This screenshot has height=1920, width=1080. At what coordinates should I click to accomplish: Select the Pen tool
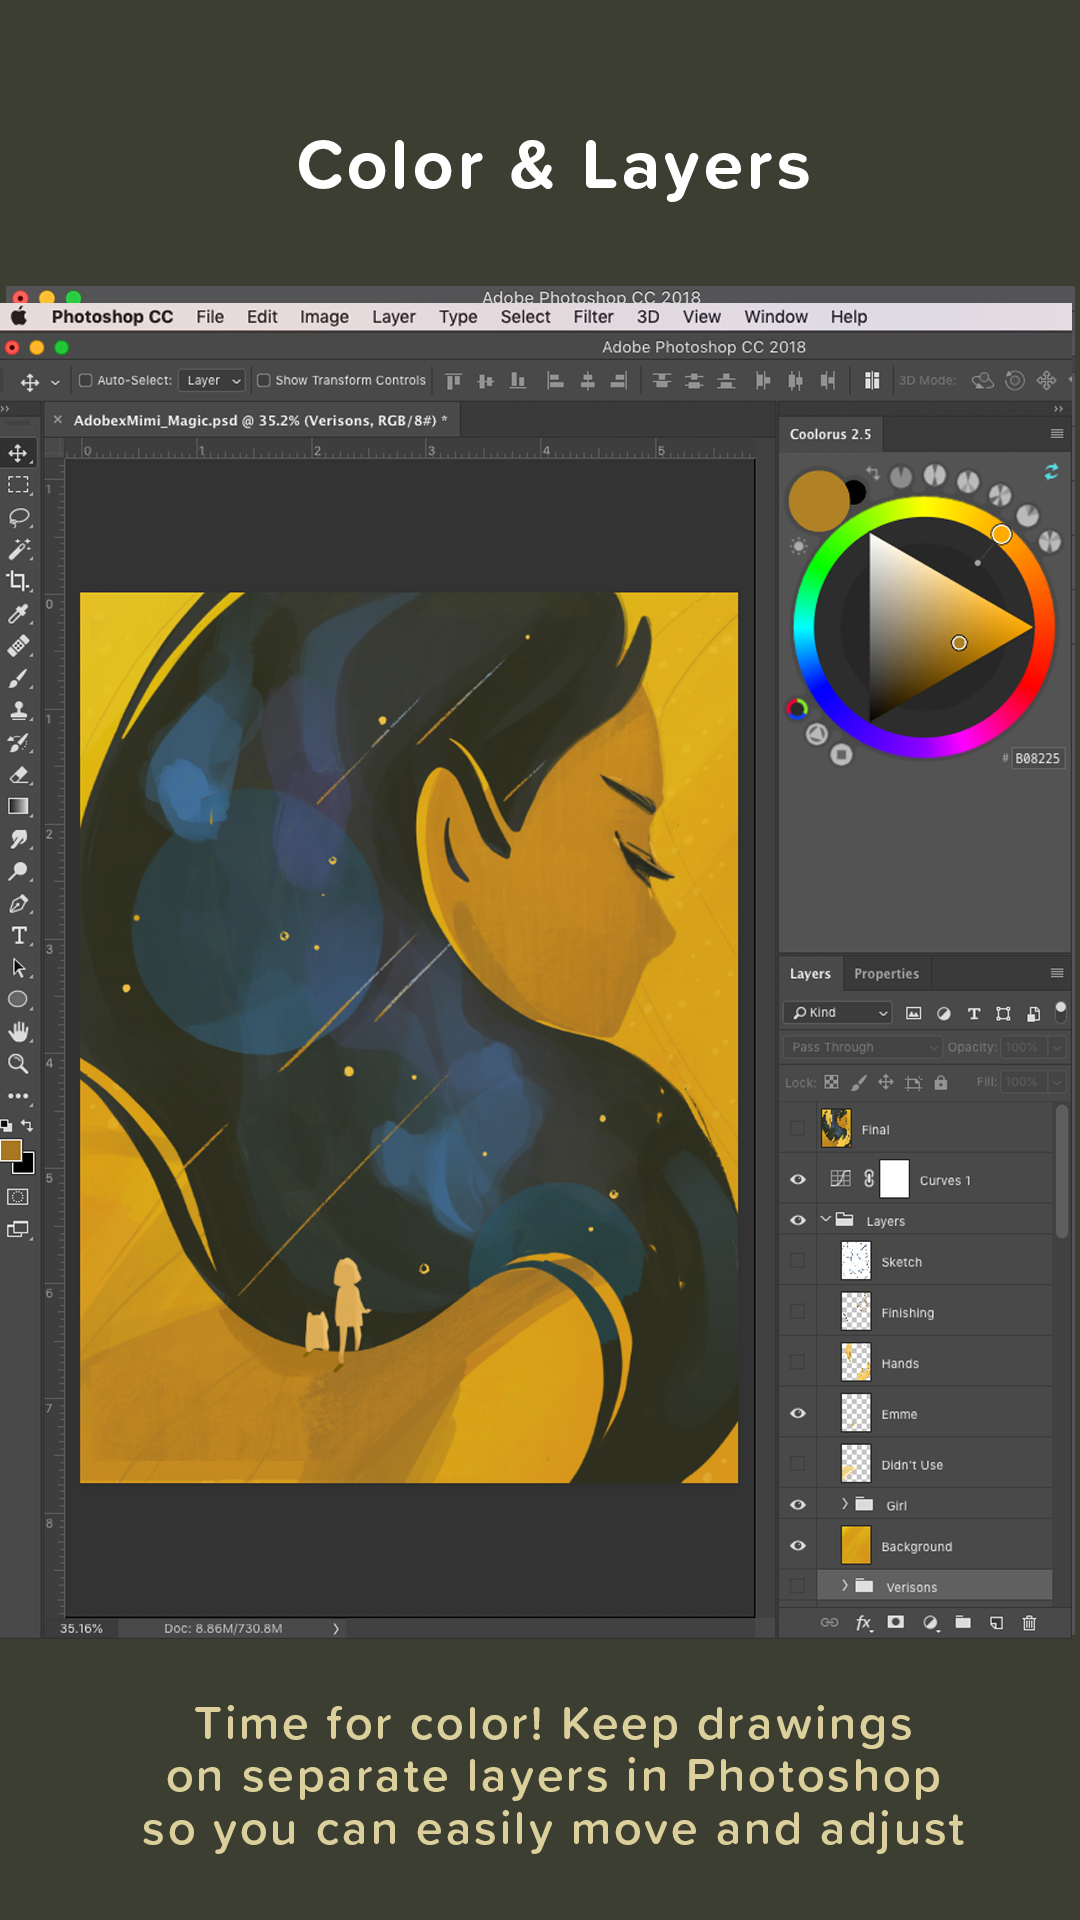[x=18, y=903]
